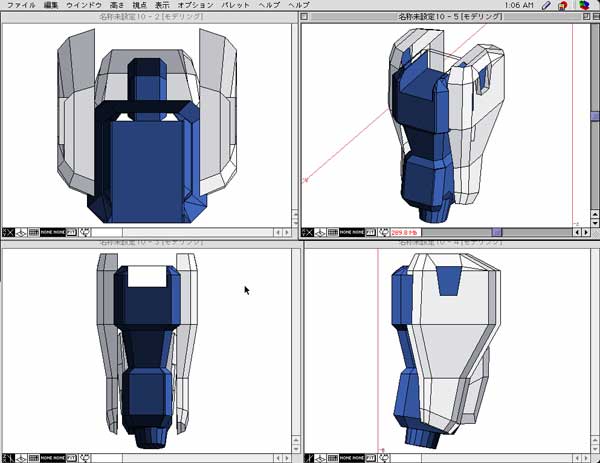This screenshot has height=463, width=600.
Task: Click the application switcher icon at the menu bar's end
Action: (x=584, y=5)
